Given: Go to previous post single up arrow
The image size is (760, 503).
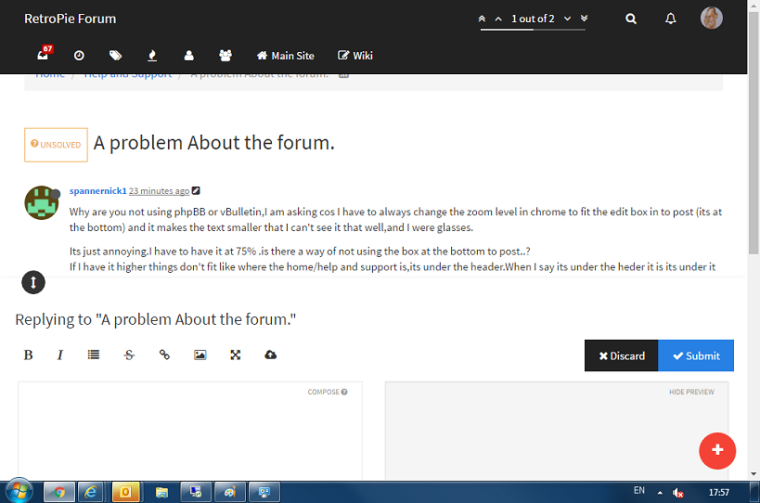Looking at the screenshot, I should click(x=498, y=19).
